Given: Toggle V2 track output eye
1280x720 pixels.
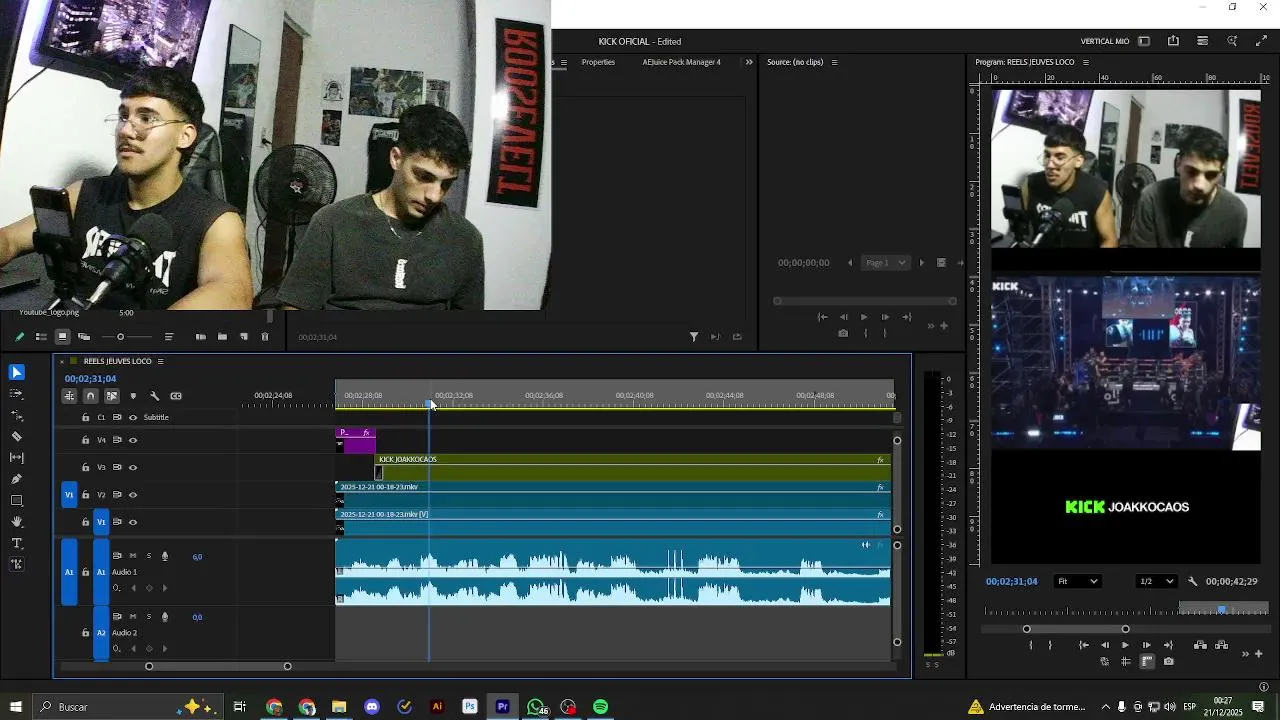Looking at the screenshot, I should coord(133,495).
